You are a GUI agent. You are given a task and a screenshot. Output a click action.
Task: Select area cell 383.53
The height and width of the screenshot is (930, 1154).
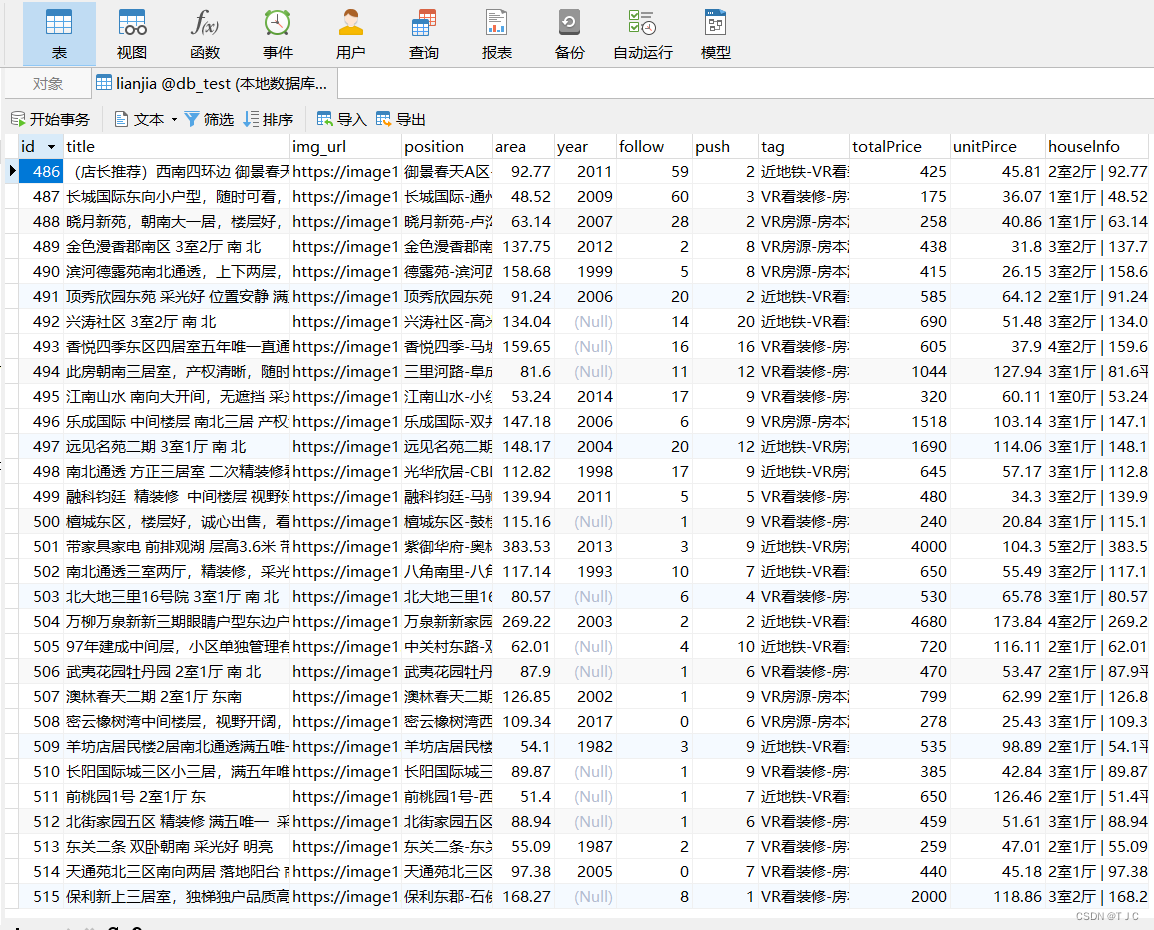(x=523, y=547)
